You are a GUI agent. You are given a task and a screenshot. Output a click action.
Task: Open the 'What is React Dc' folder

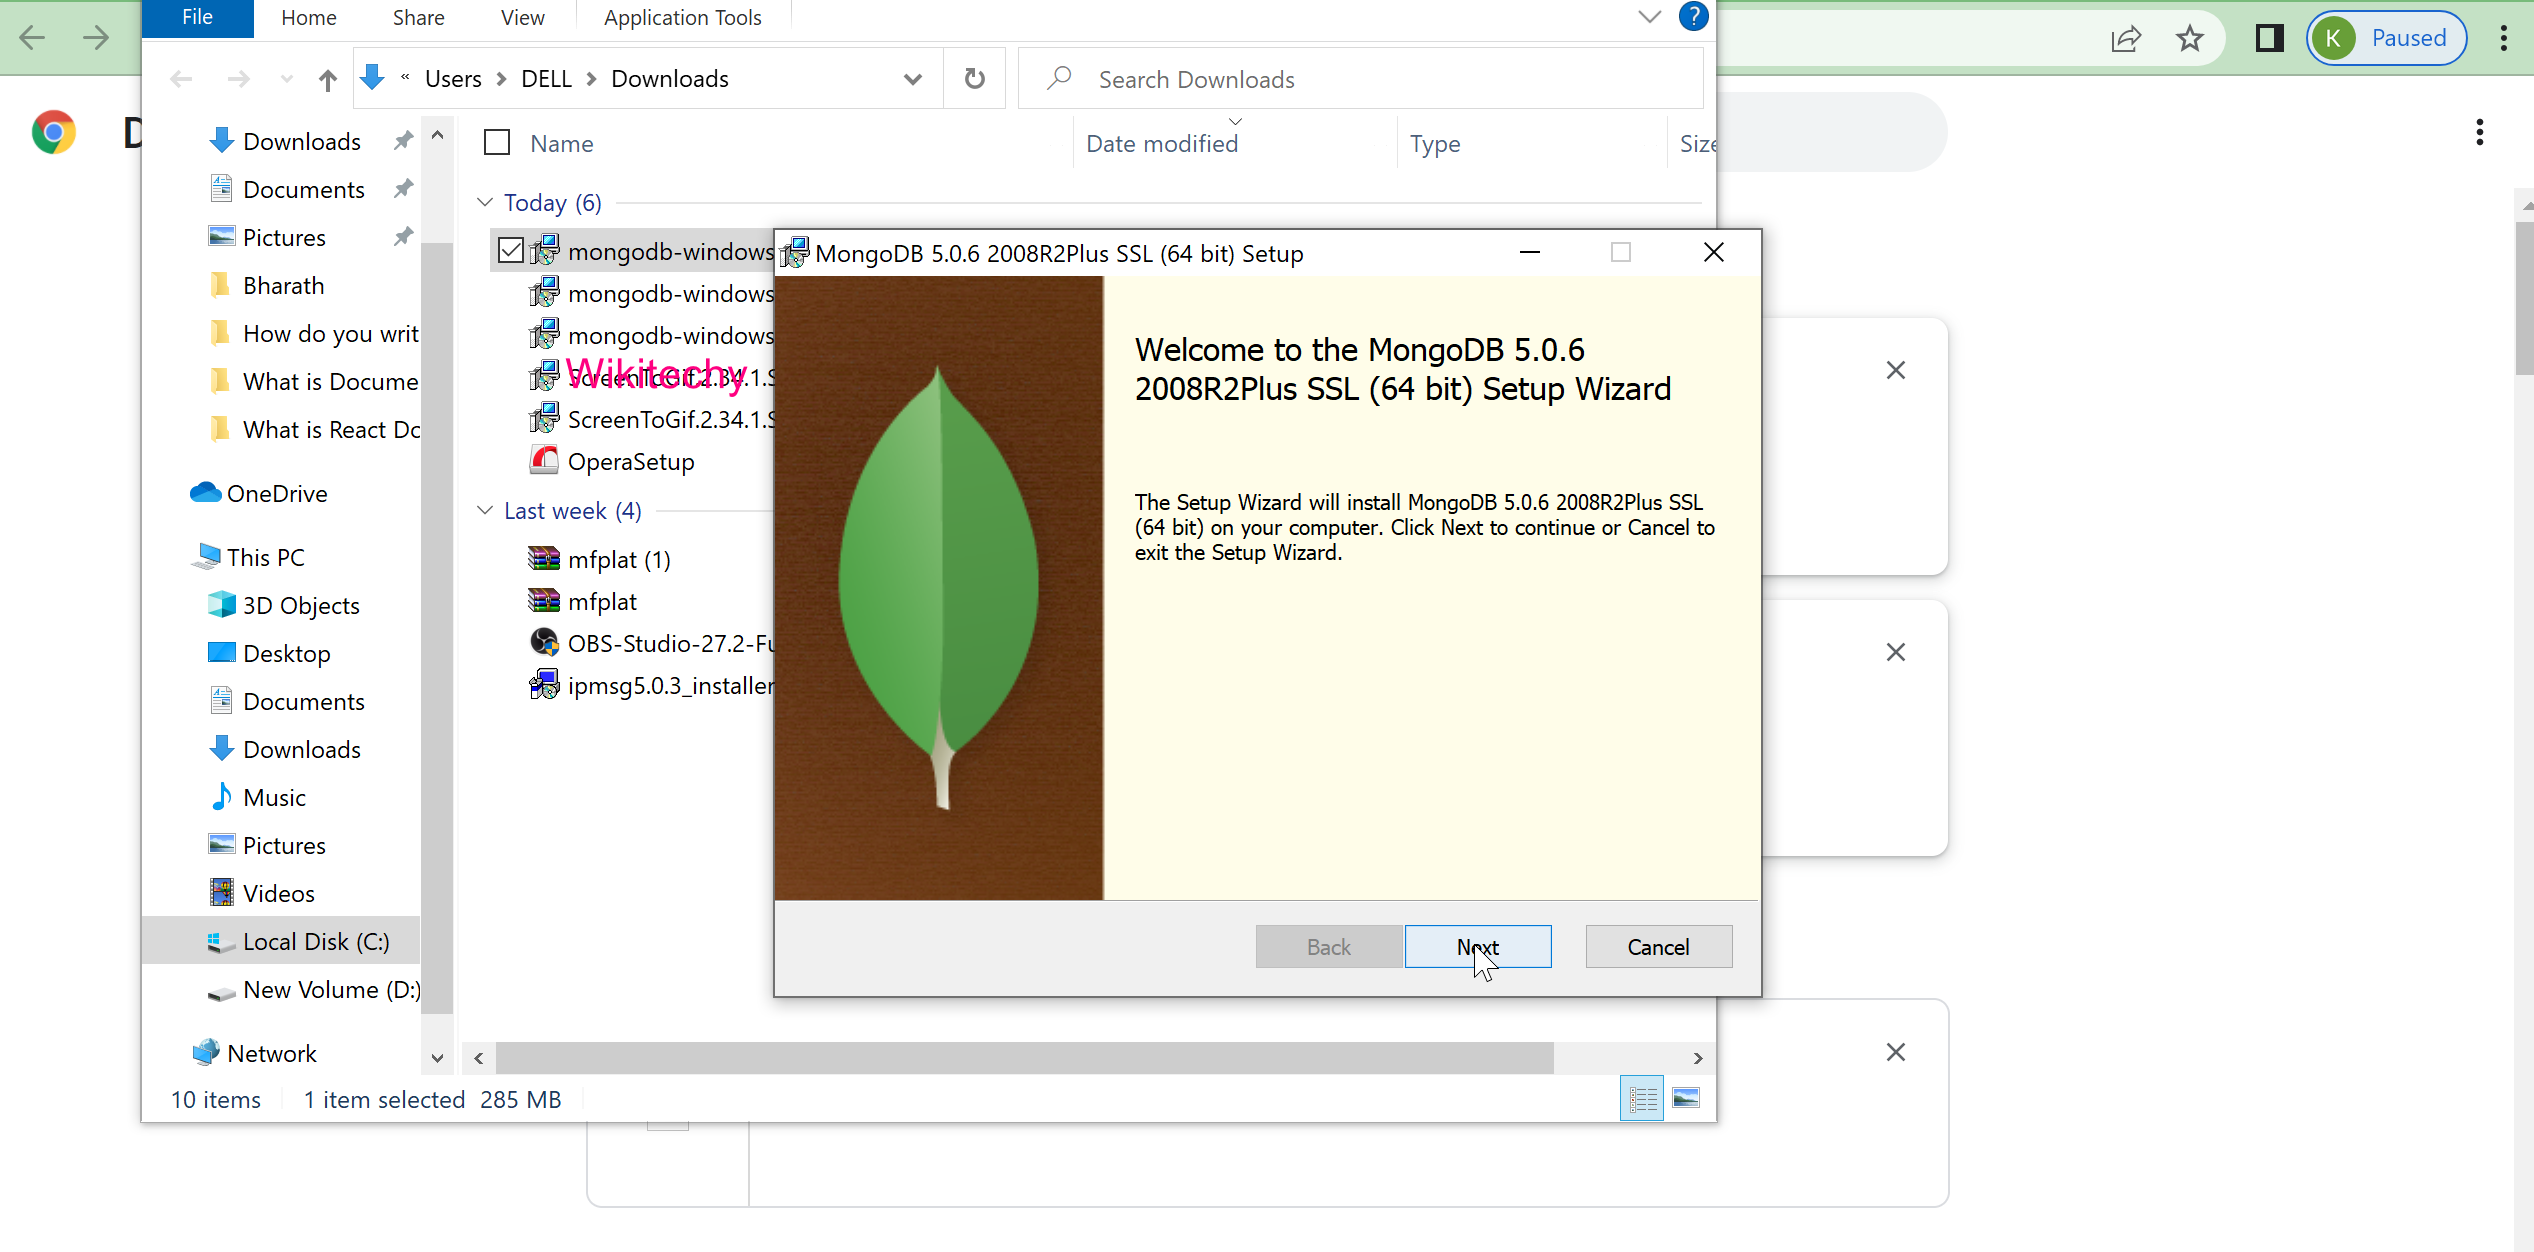point(330,429)
